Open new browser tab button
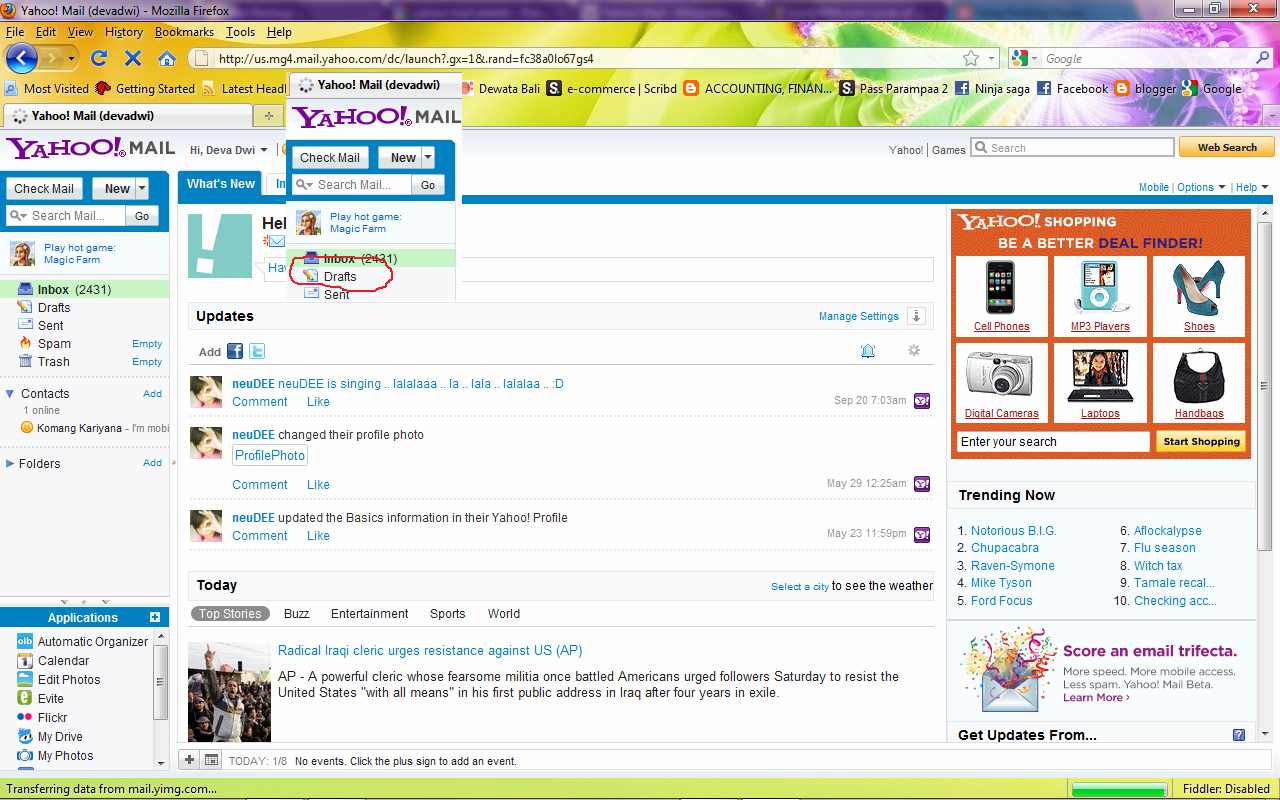Screen dimensions: 1280x800 [267, 115]
